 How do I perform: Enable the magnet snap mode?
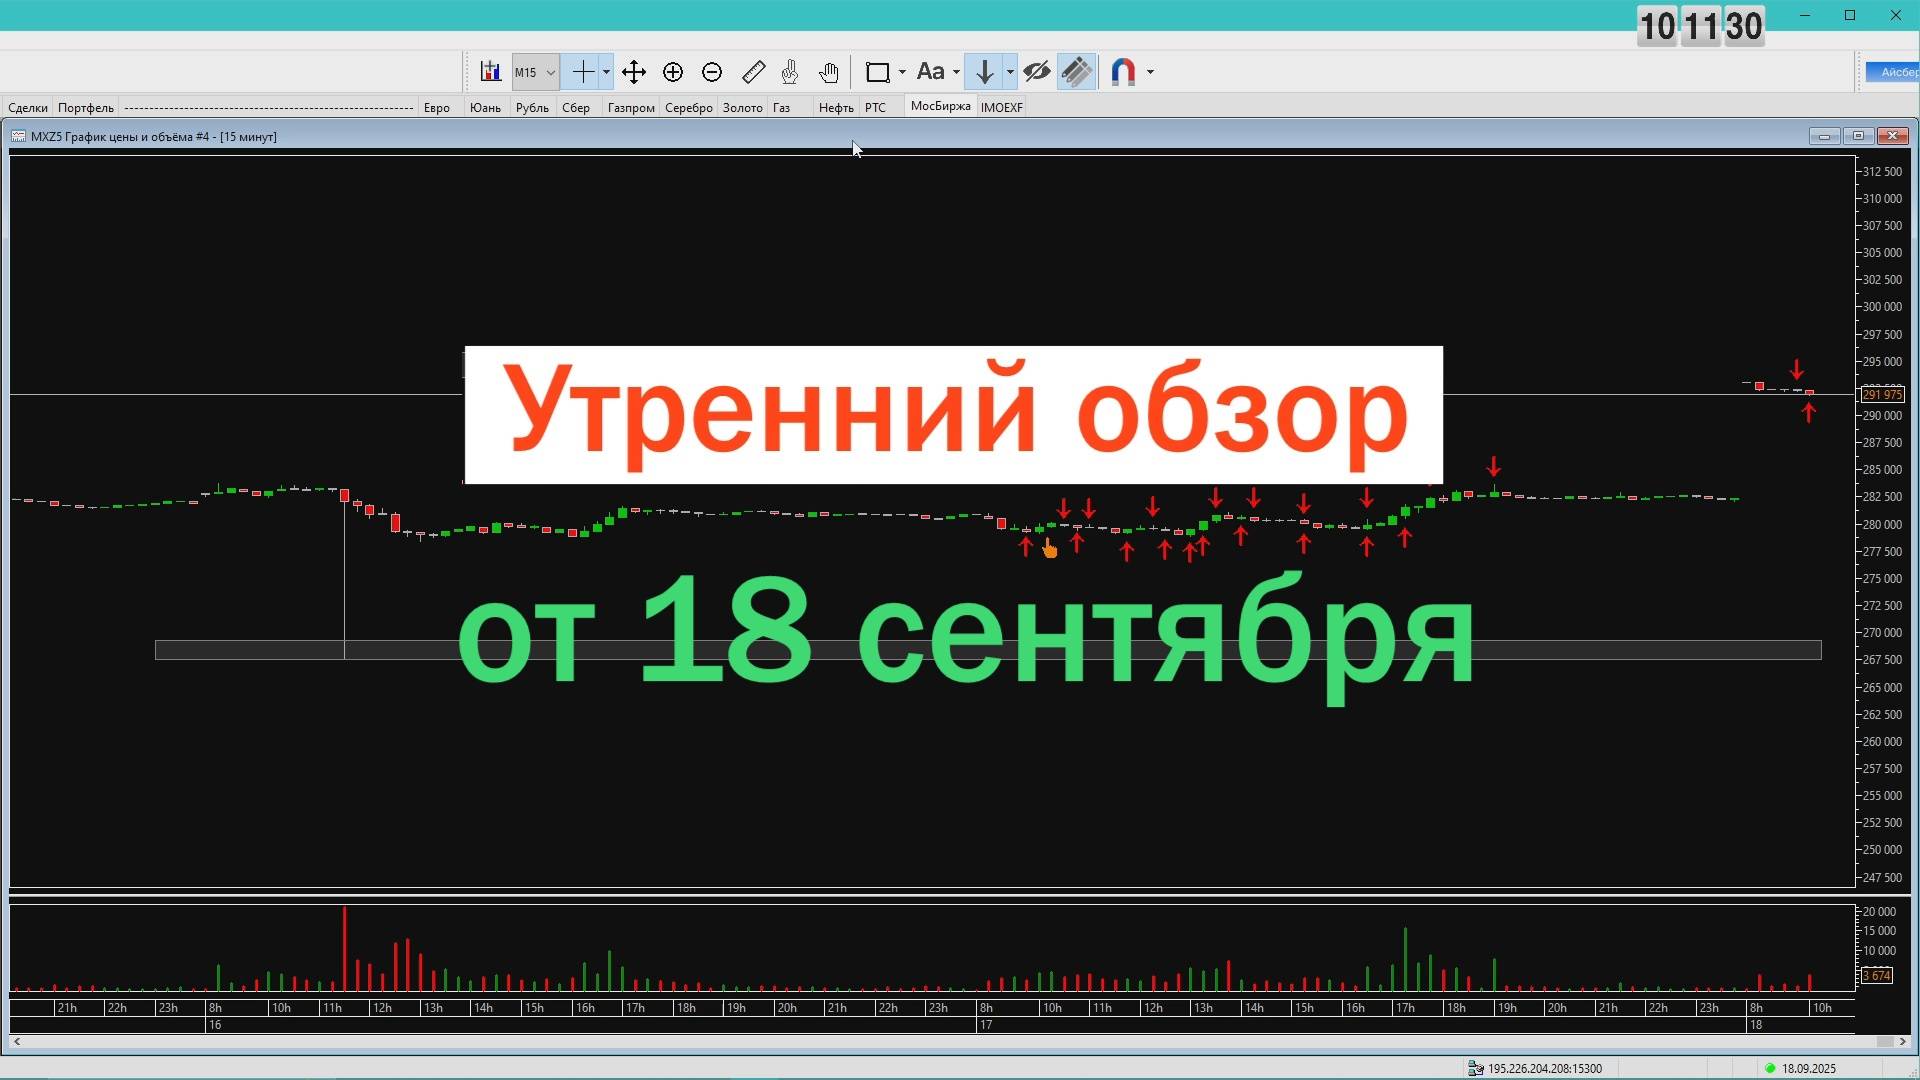pyautogui.click(x=1122, y=71)
